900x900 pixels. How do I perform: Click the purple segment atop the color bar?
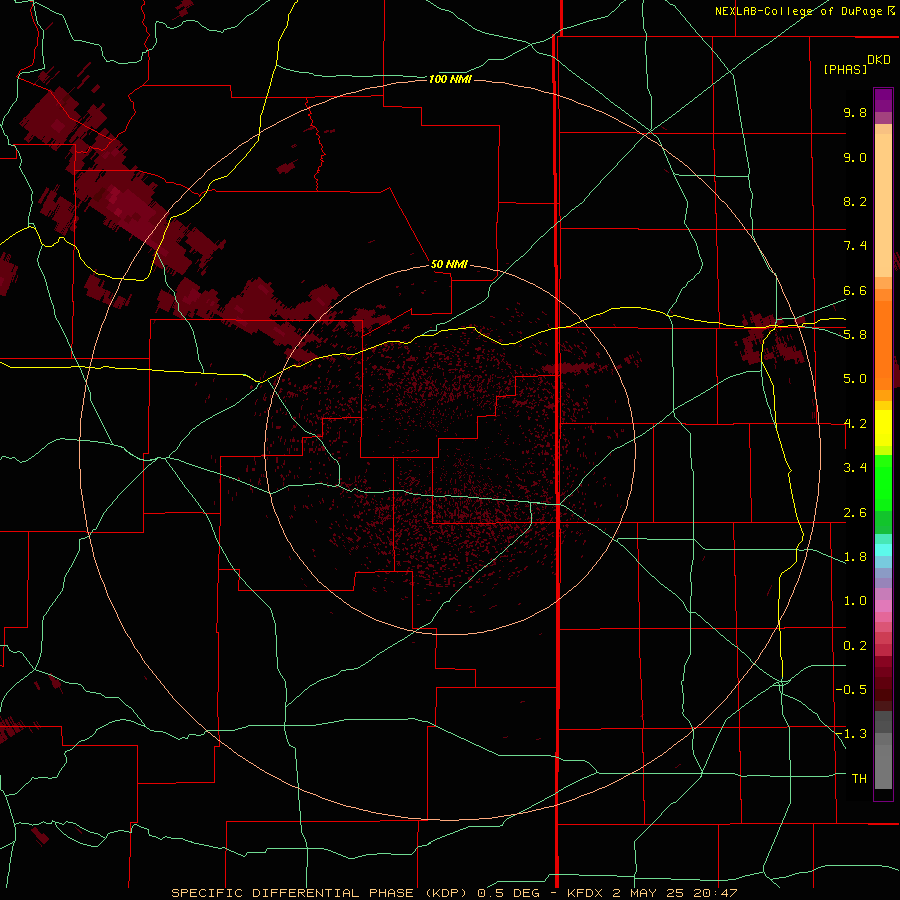tap(883, 100)
